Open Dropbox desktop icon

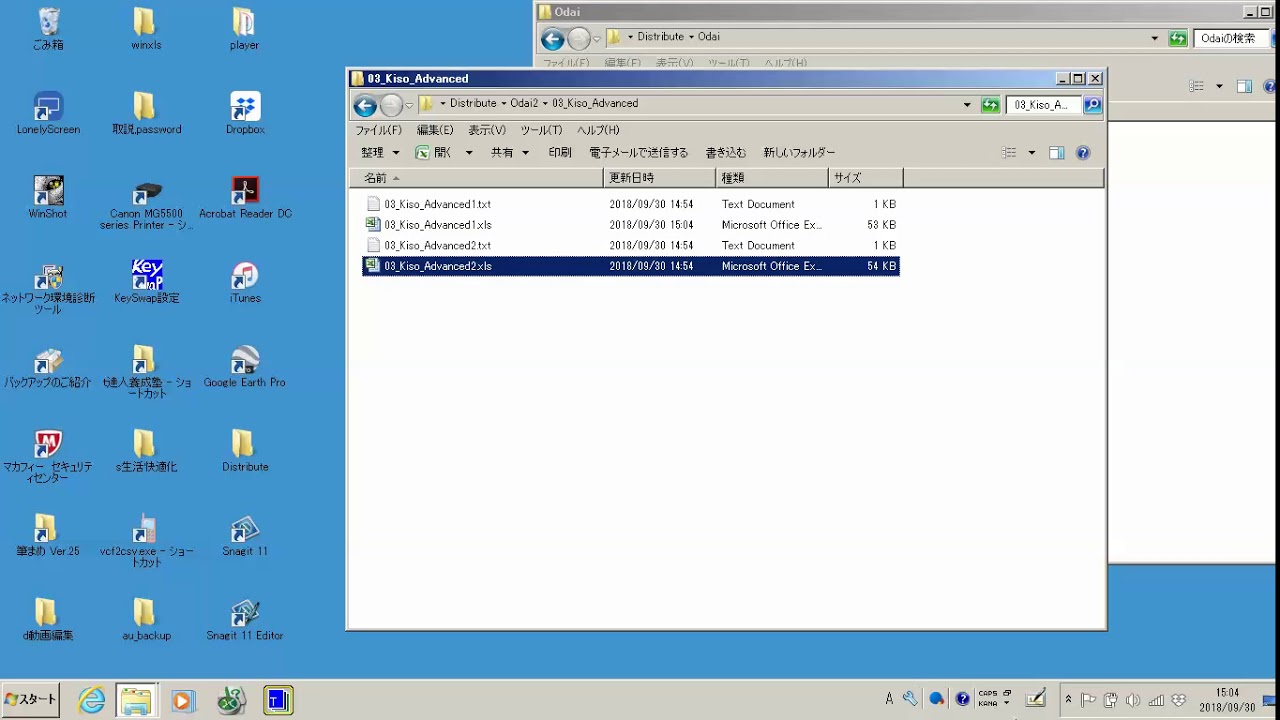244,114
